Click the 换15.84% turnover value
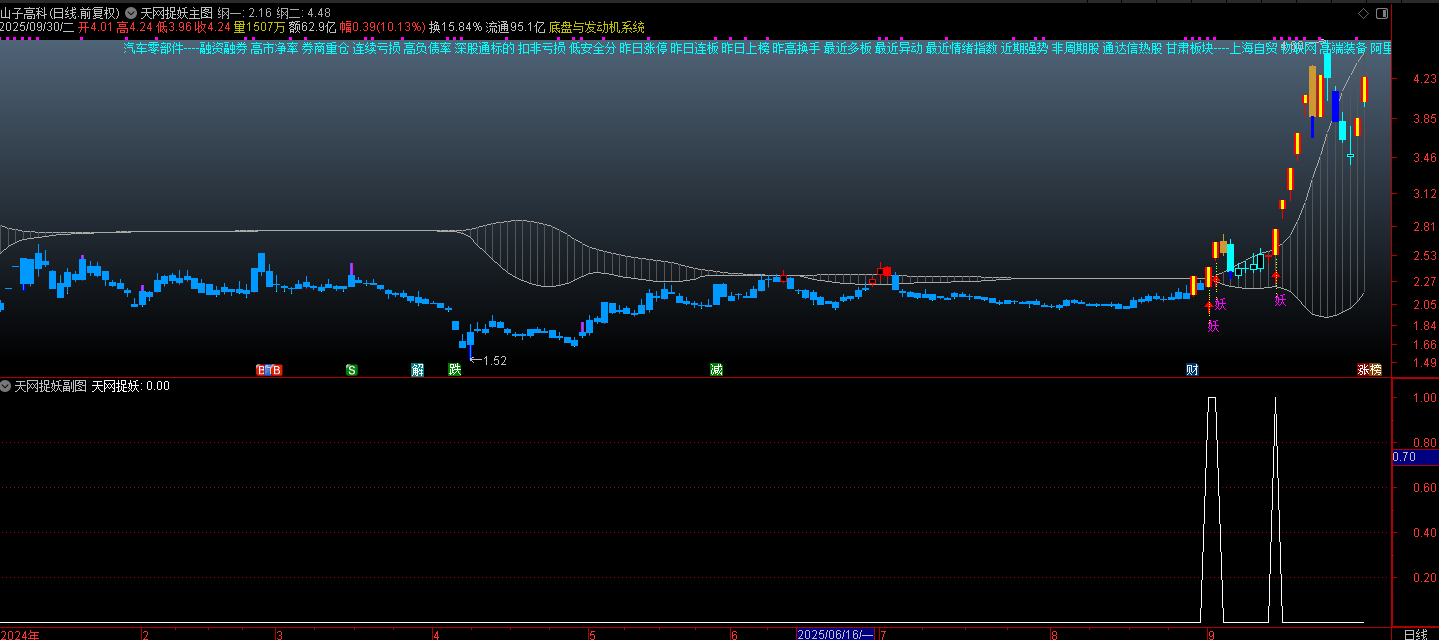1439x640 pixels. (x=455, y=27)
